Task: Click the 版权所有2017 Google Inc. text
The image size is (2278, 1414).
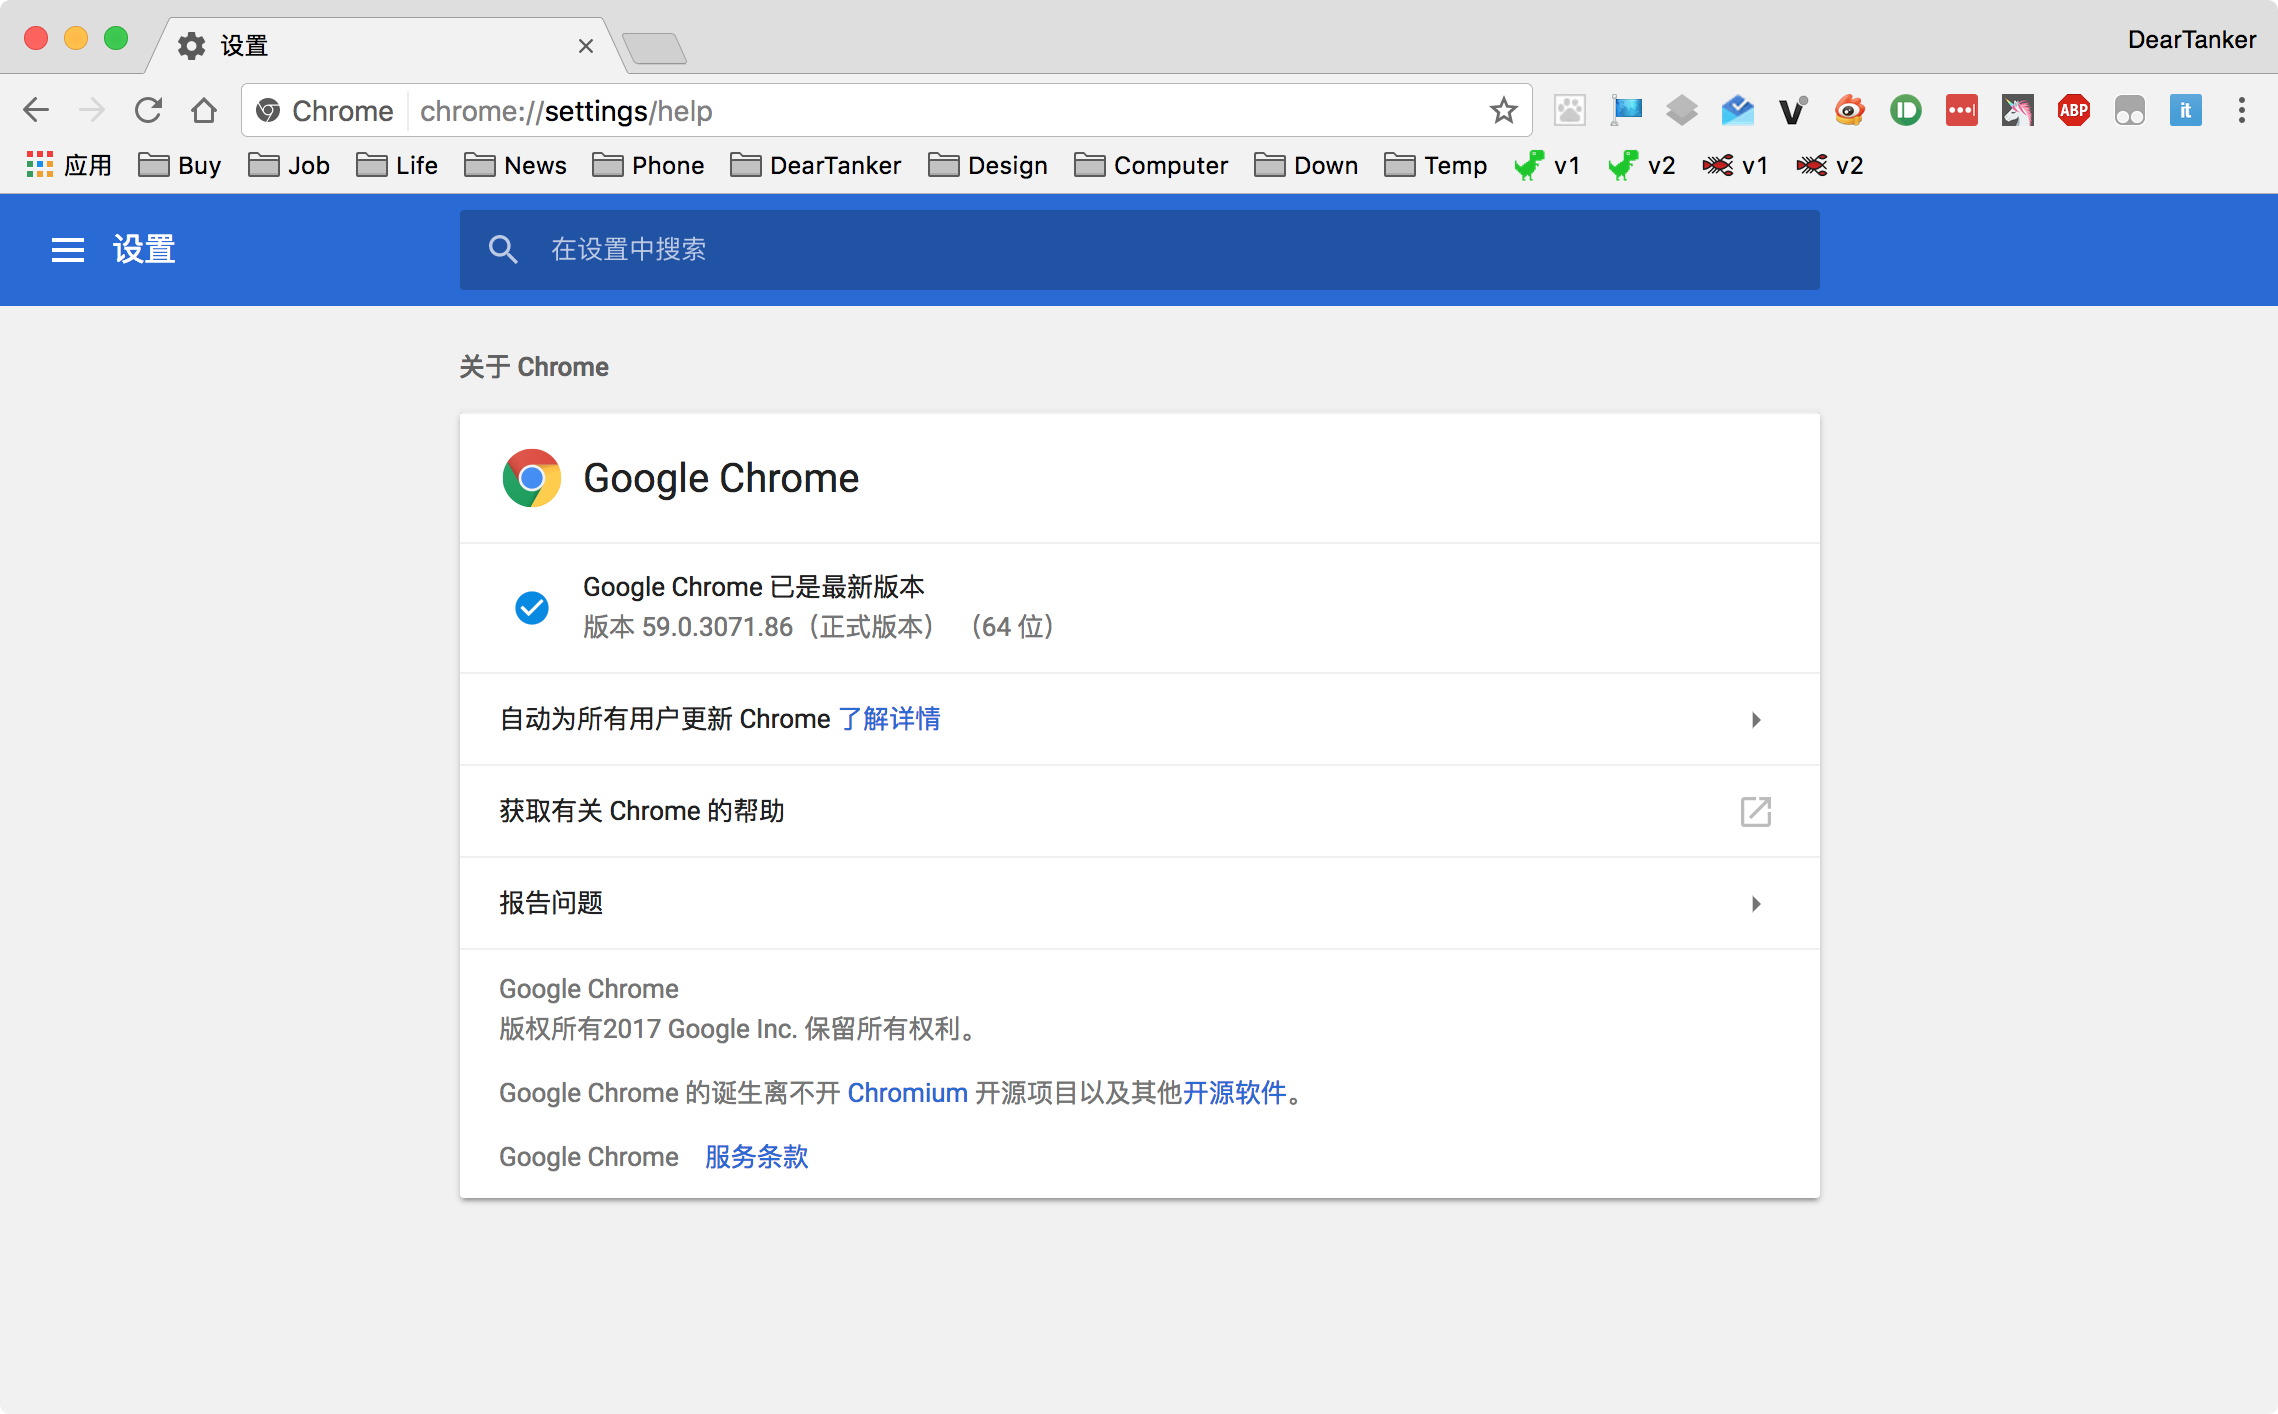Action: click(x=738, y=1029)
